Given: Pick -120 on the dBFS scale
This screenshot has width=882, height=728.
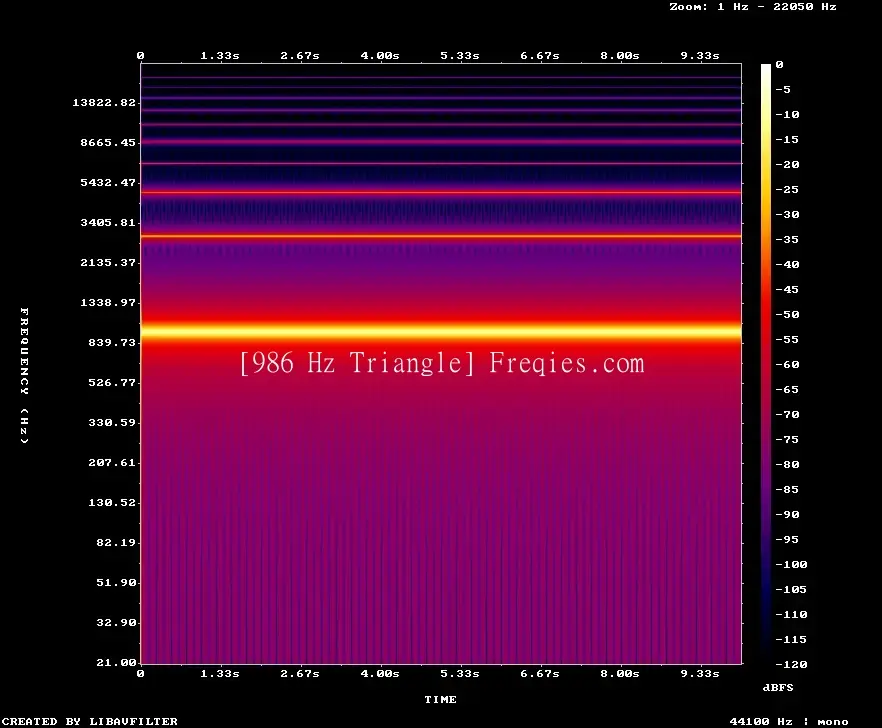Looking at the screenshot, I should [x=791, y=664].
